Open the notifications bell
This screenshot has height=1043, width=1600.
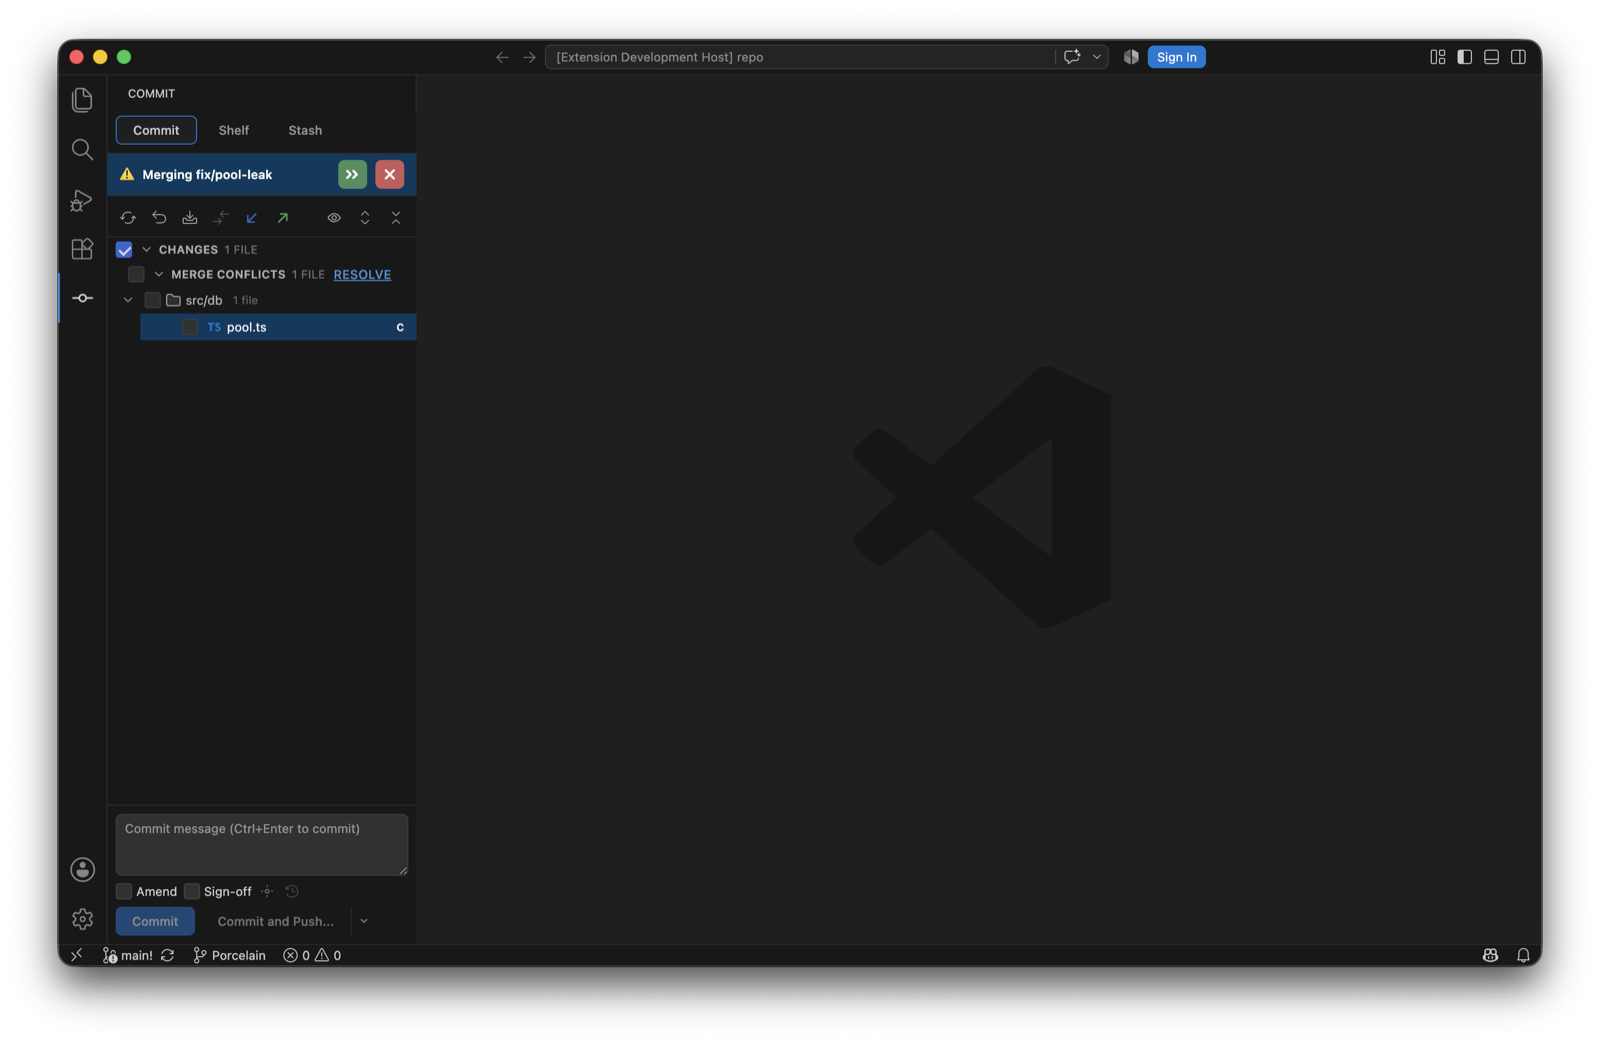point(1523,955)
